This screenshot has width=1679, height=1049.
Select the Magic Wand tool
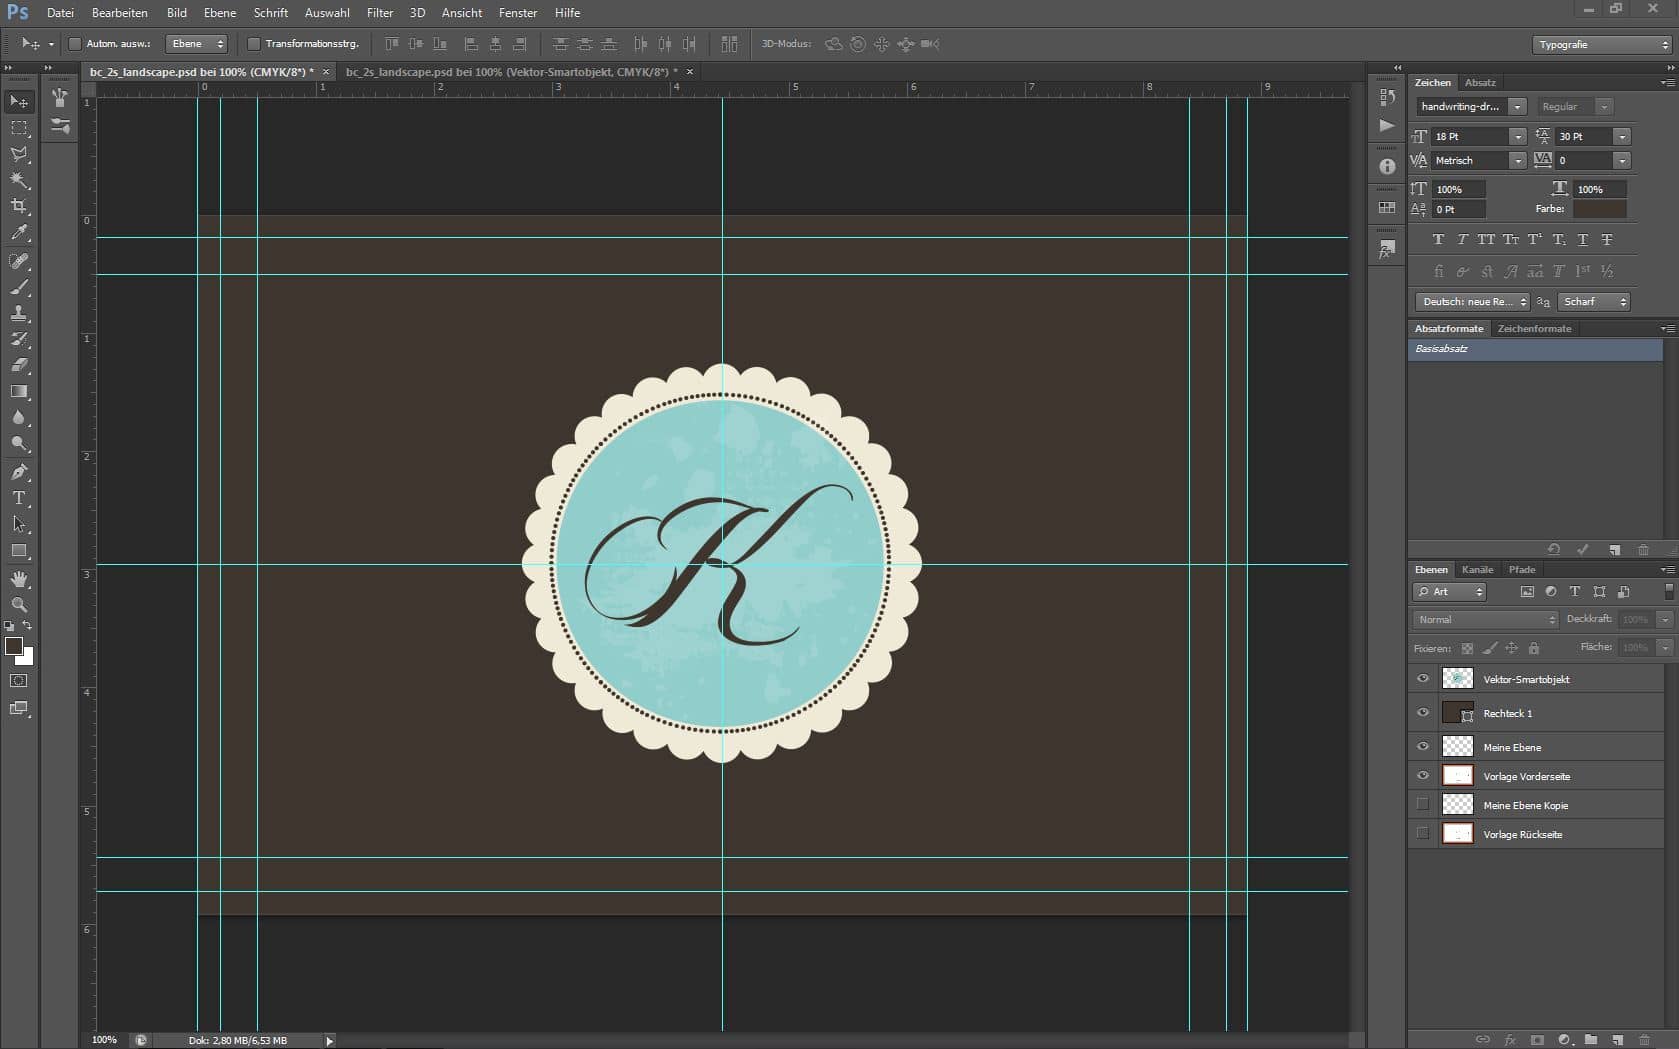point(19,180)
